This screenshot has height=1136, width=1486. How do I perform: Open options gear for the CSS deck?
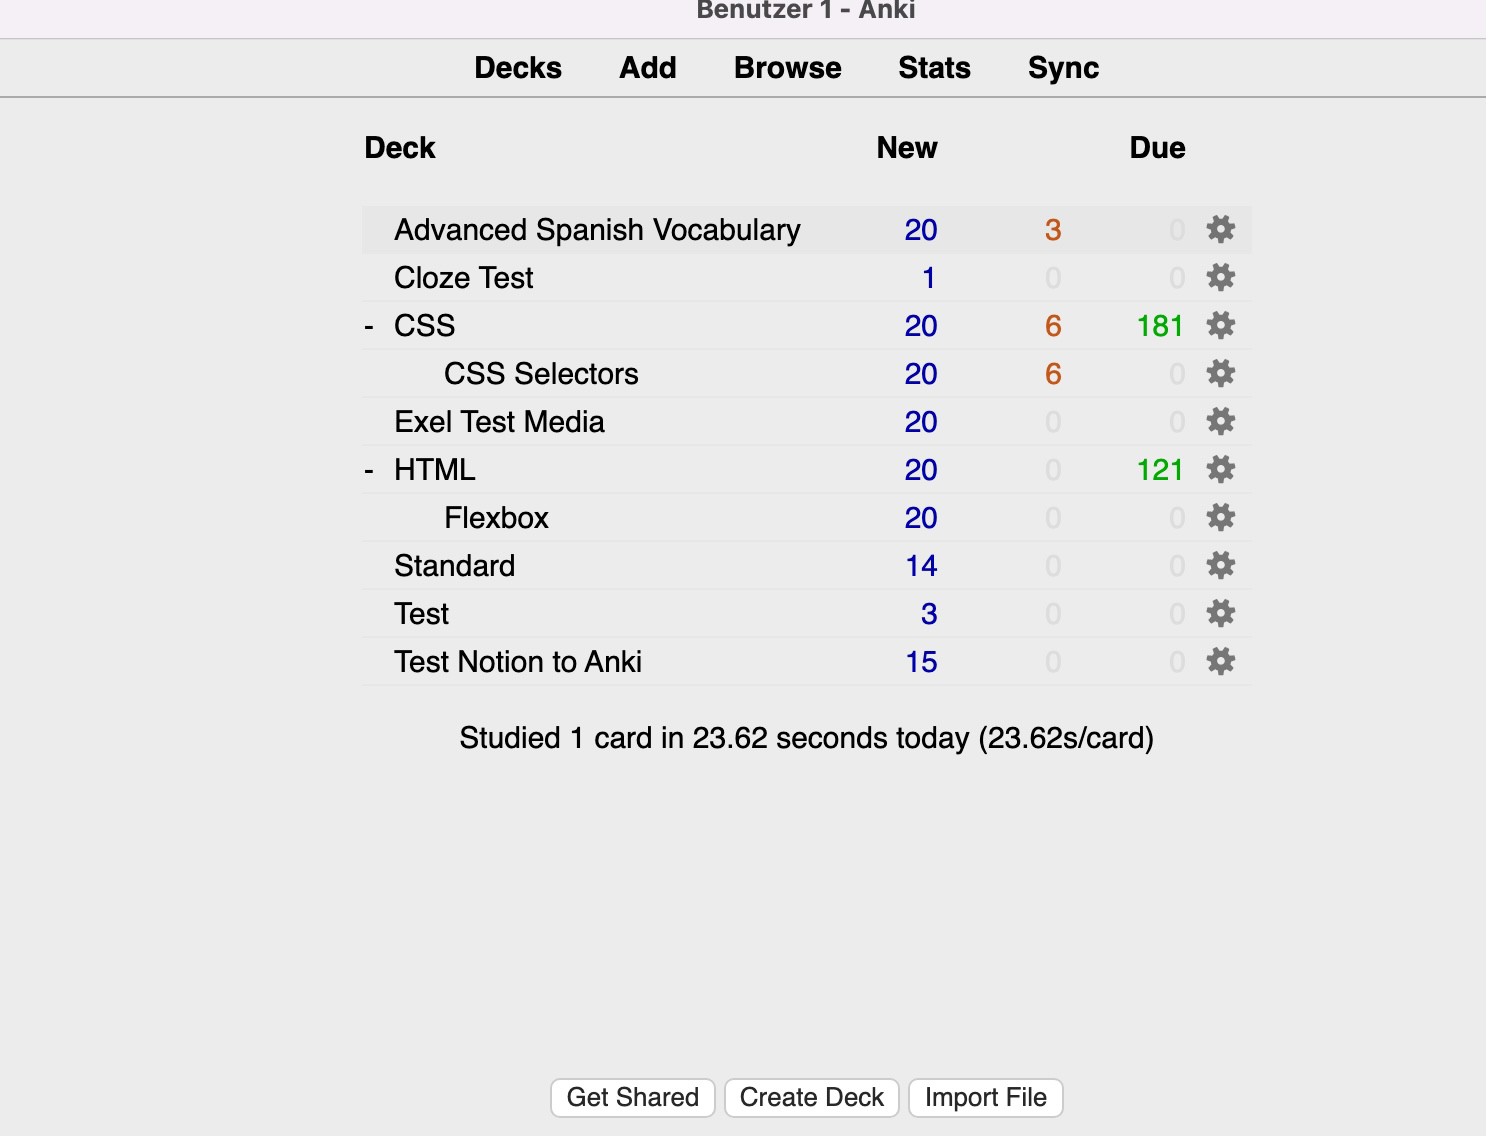[1219, 325]
